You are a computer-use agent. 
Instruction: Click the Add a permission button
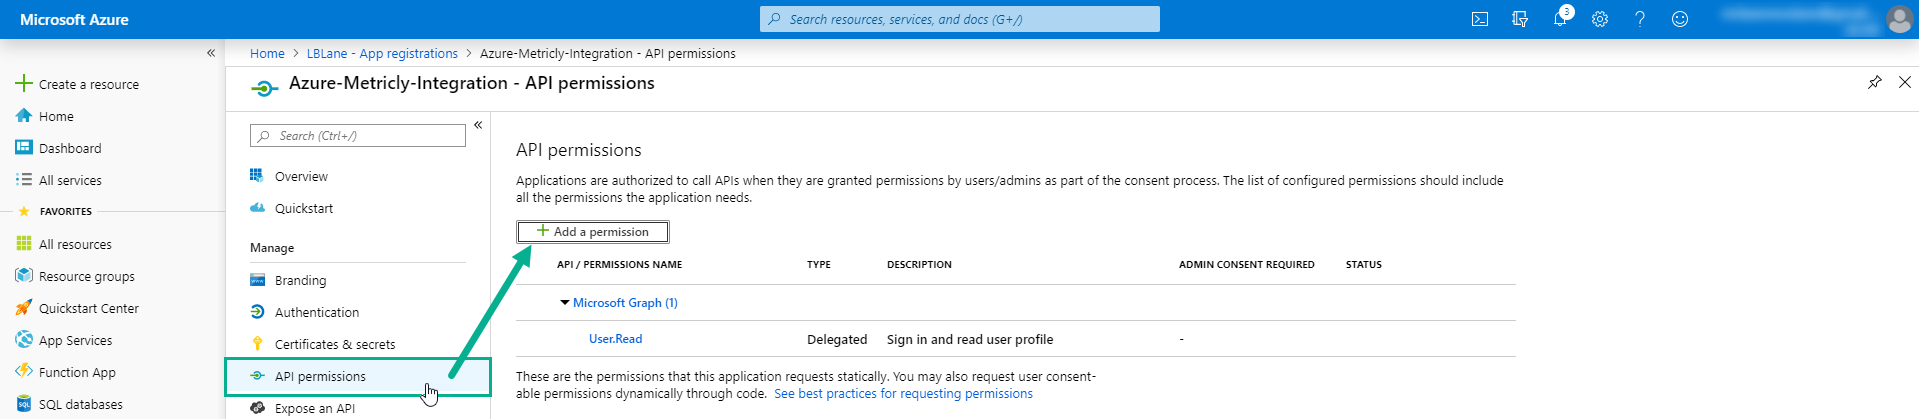point(593,232)
